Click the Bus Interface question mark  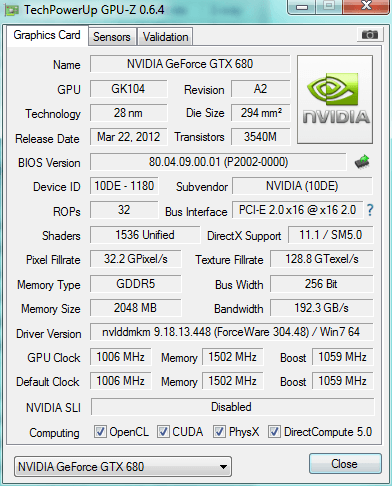coord(370,210)
